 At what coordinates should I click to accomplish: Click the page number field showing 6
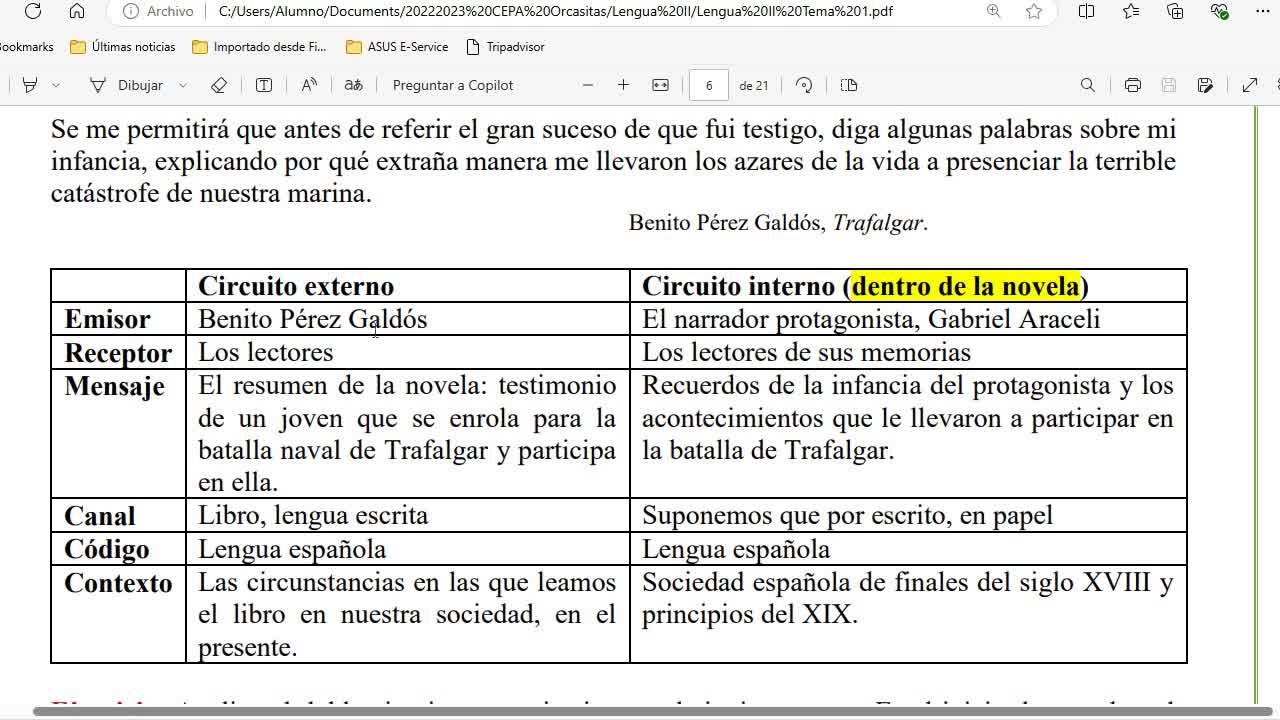[709, 85]
